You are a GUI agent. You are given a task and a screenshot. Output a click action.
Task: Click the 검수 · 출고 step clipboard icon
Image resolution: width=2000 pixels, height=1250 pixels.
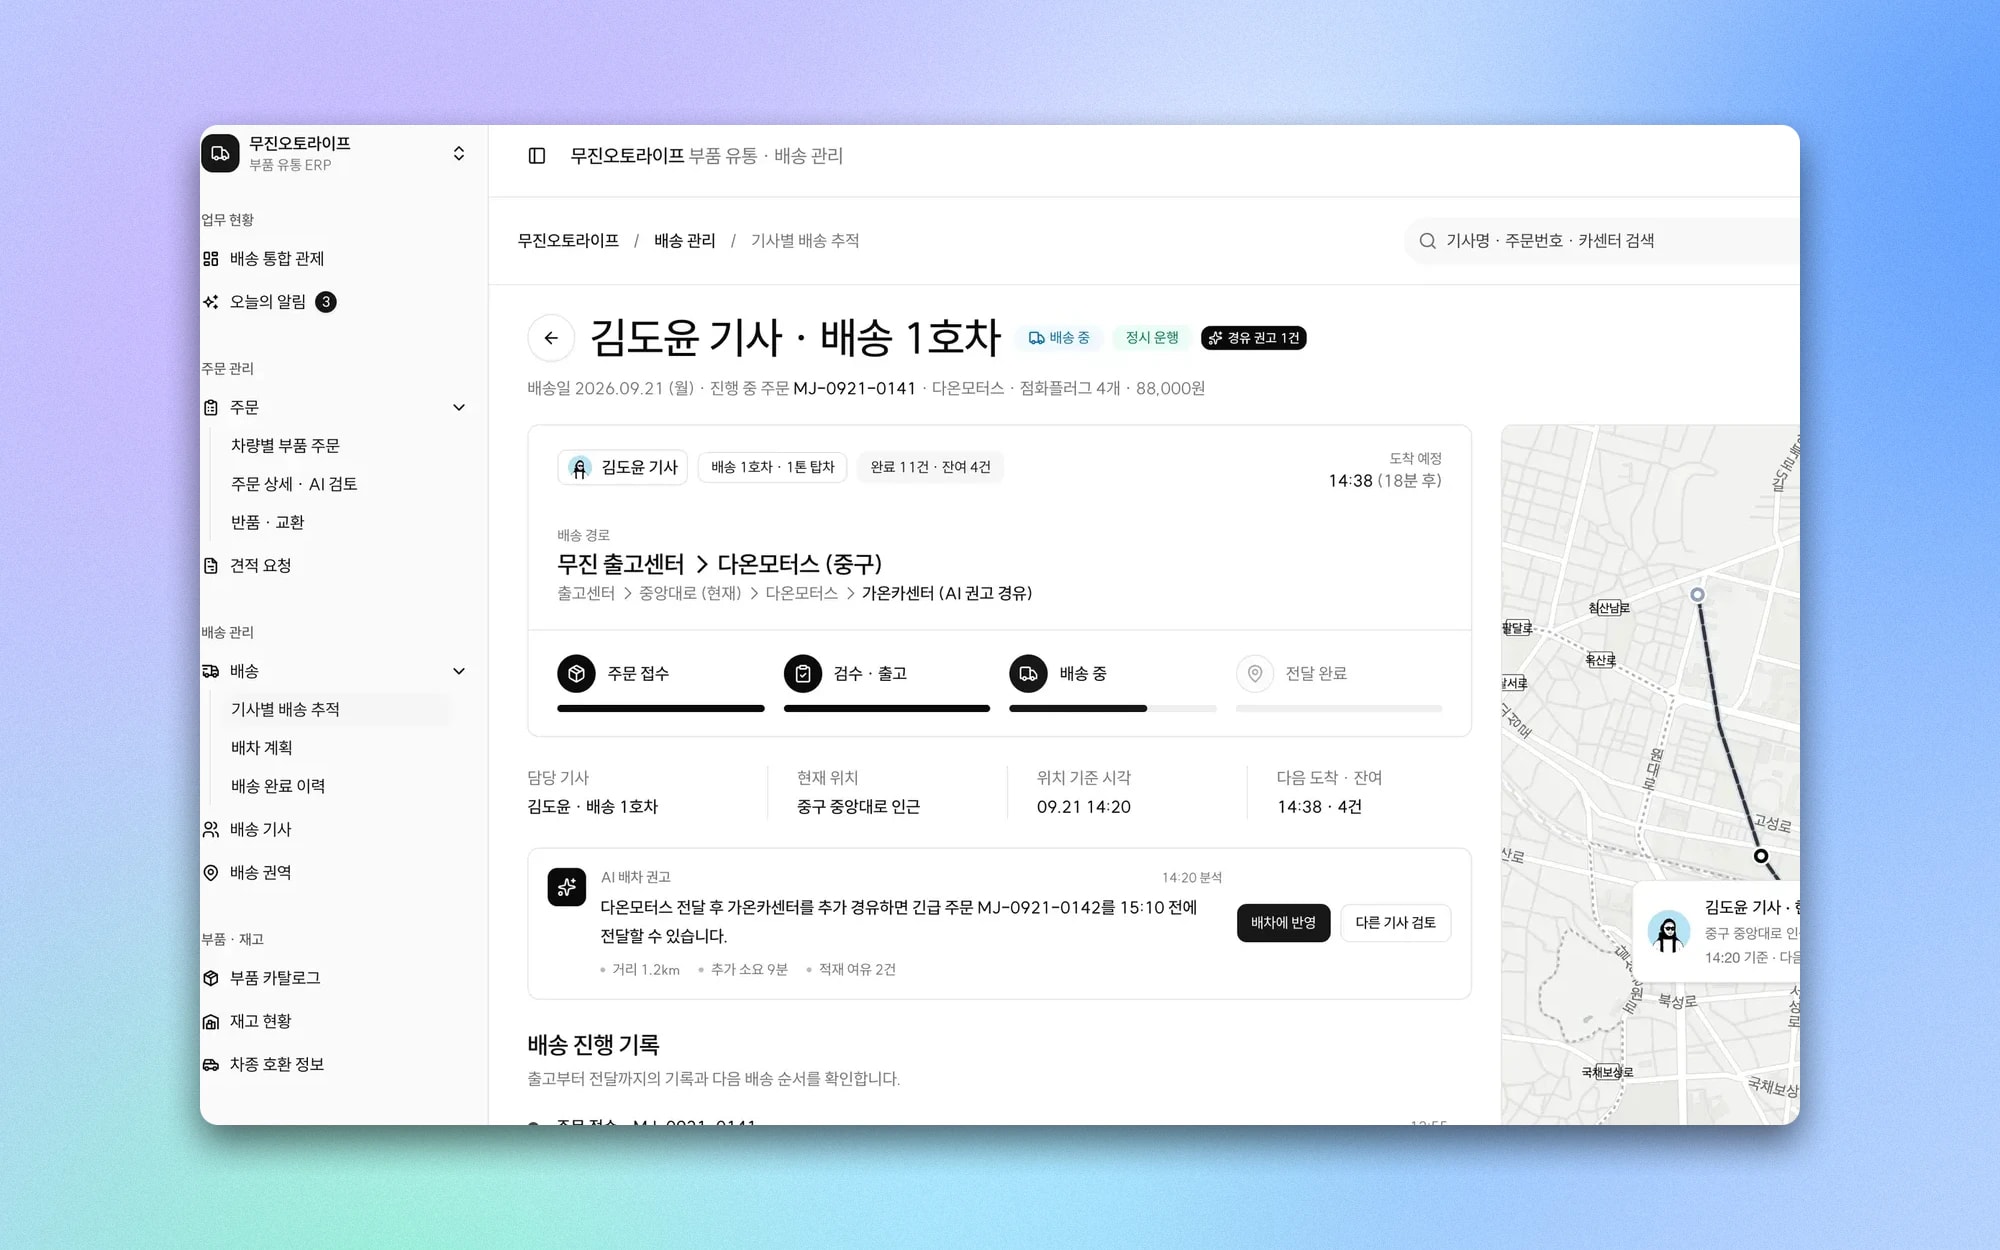tap(802, 674)
